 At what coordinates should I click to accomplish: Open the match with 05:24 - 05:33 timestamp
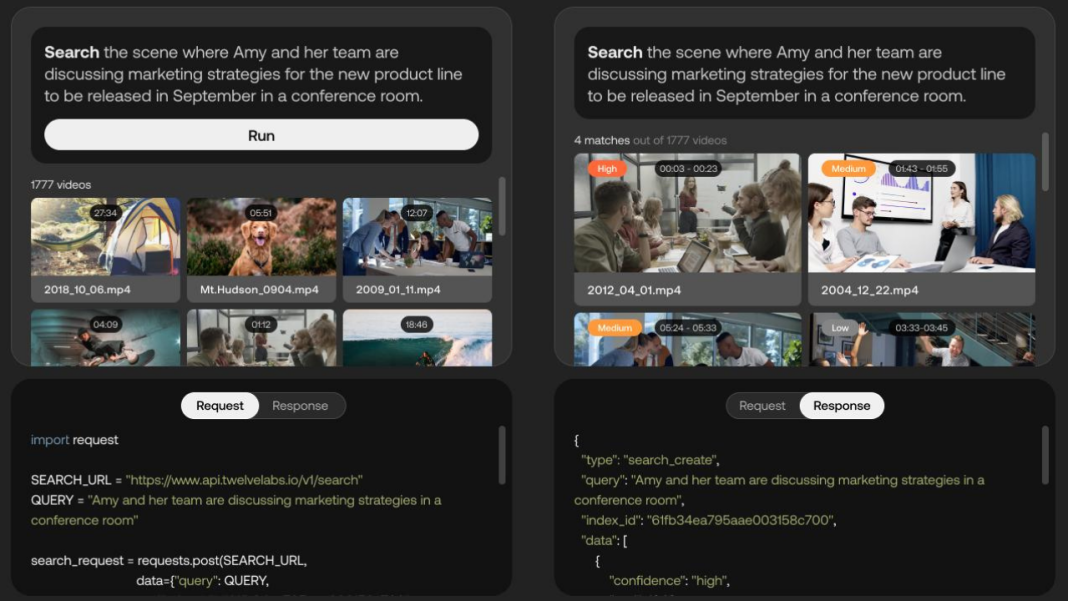pyautogui.click(x=687, y=339)
